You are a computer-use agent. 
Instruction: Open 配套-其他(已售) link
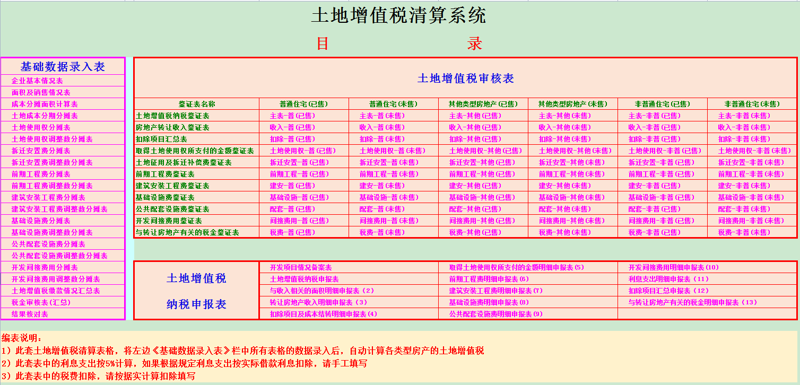pos(476,209)
